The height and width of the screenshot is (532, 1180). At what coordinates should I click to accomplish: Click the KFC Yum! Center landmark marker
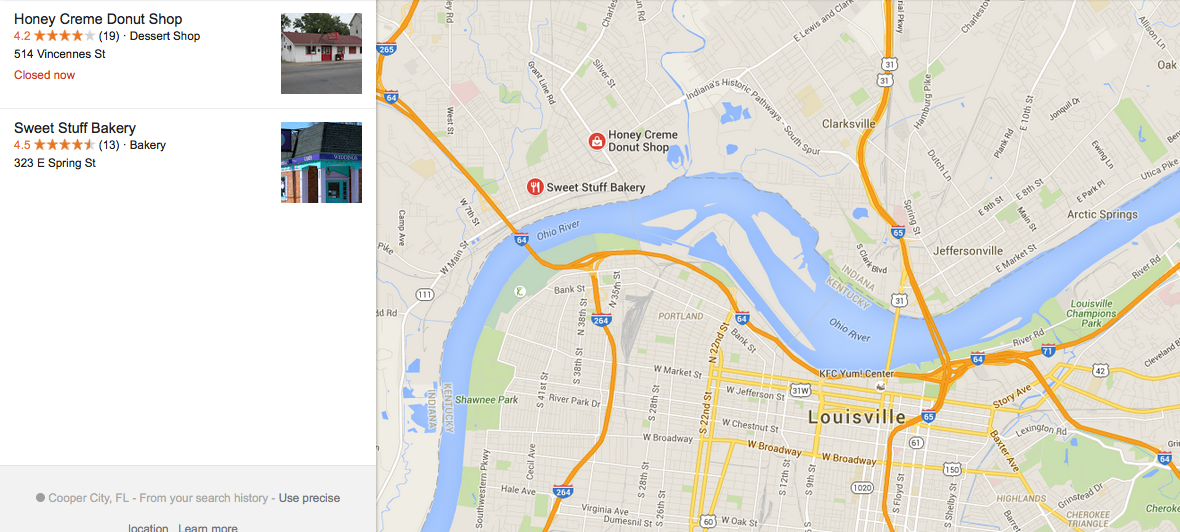(x=881, y=385)
